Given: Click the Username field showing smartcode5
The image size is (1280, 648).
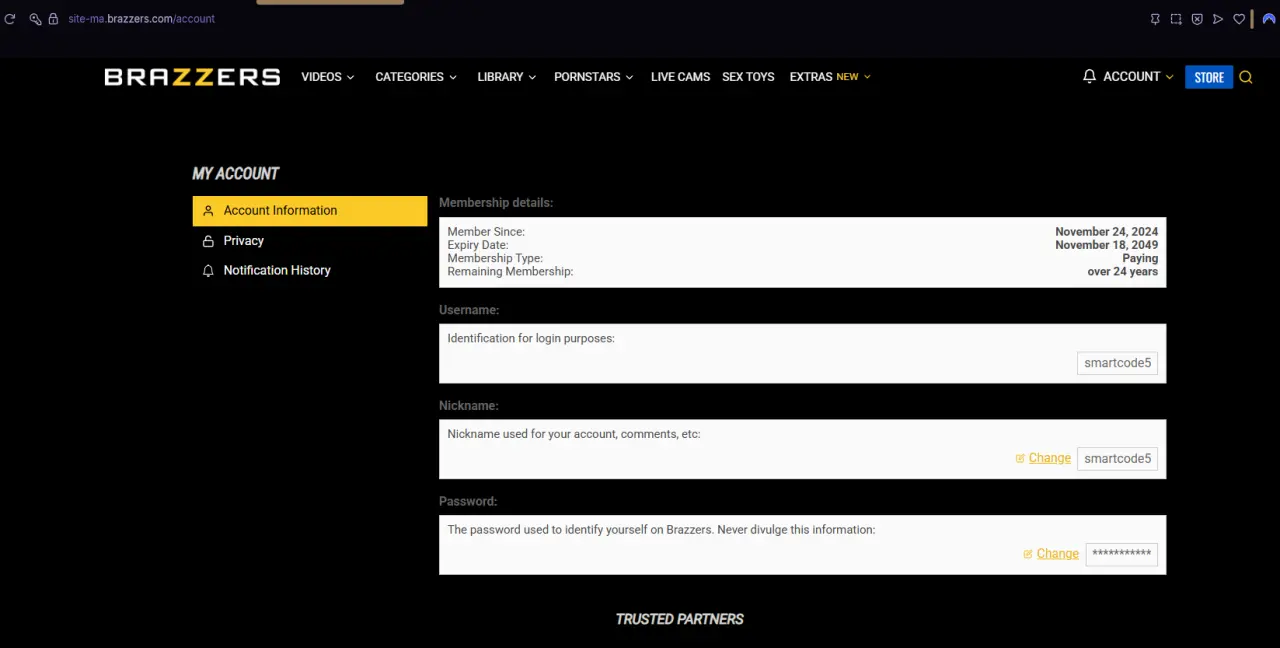Looking at the screenshot, I should click(1117, 363).
